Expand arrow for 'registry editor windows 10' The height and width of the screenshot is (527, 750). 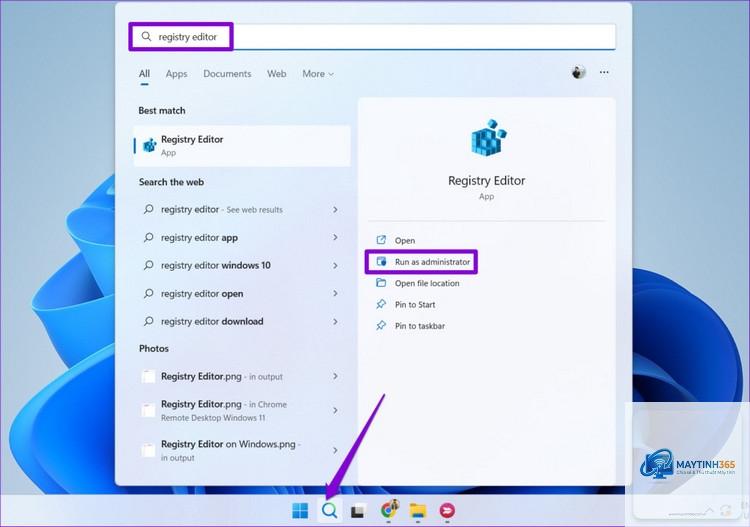tap(335, 265)
